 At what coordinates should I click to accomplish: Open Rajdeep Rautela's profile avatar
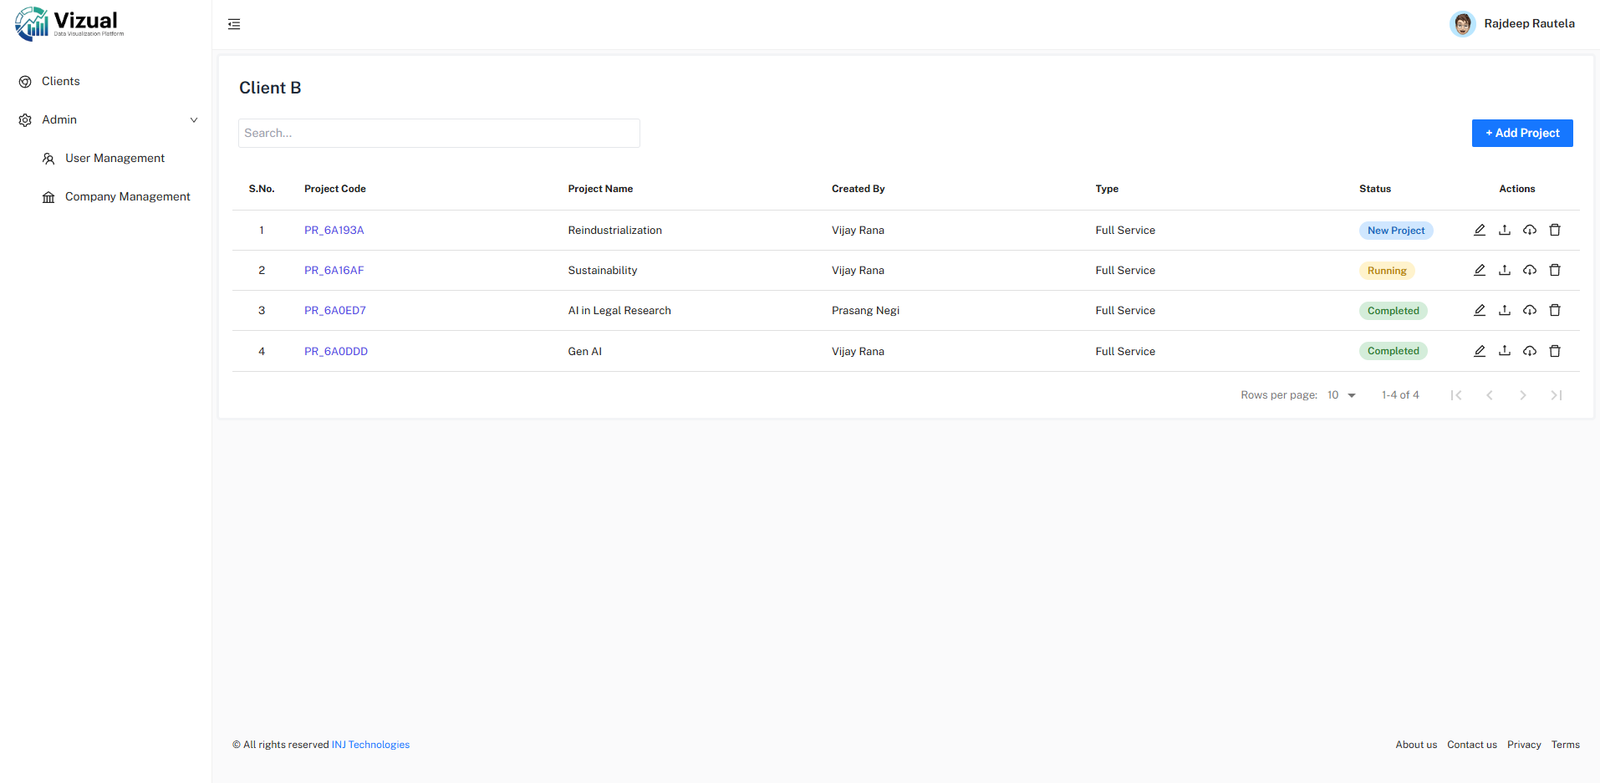(1462, 24)
